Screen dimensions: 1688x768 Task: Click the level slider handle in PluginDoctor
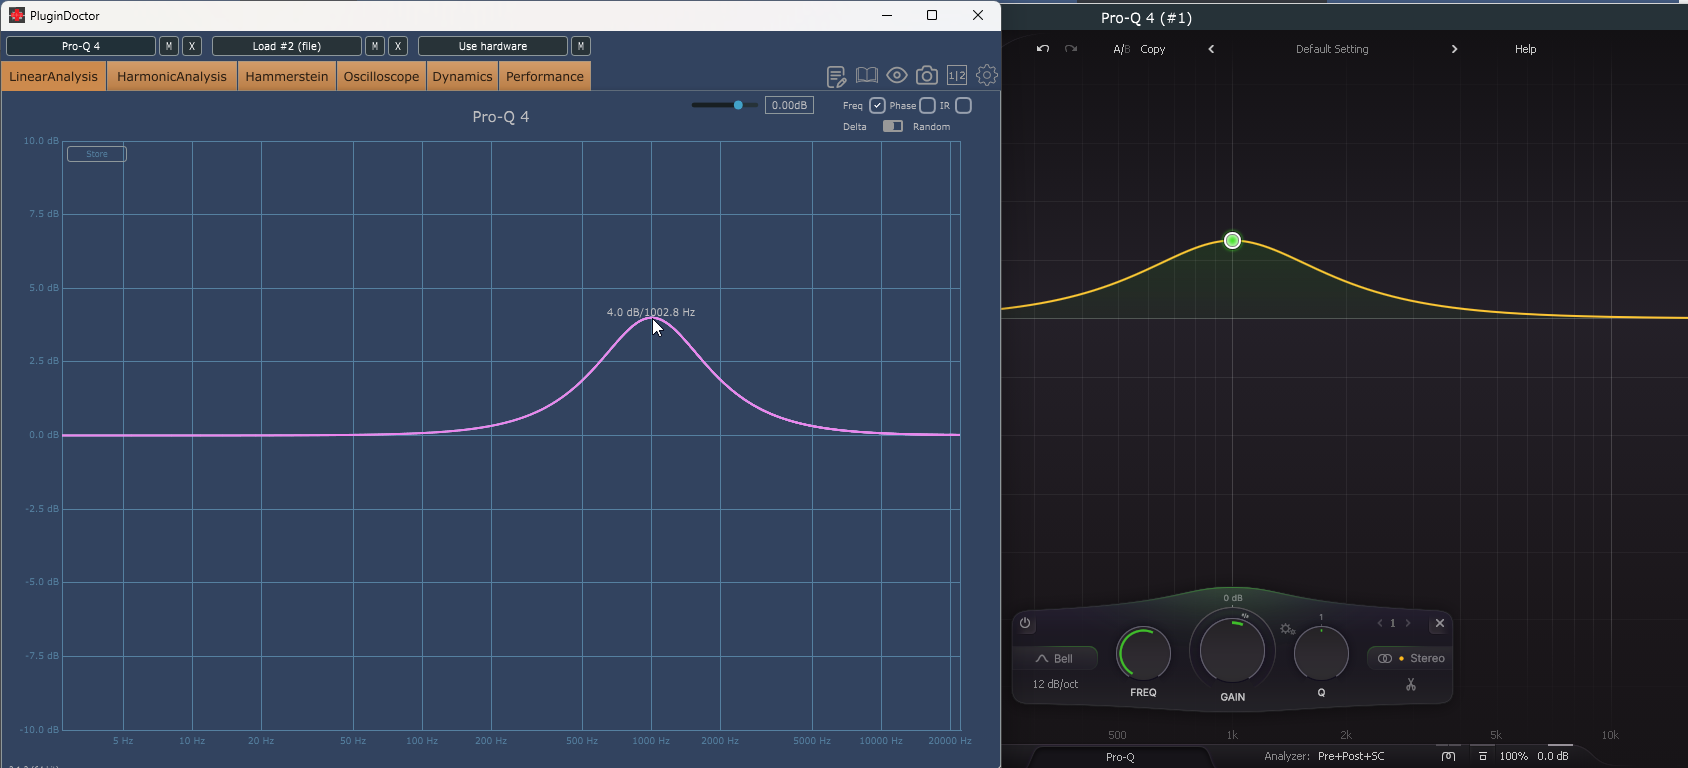click(x=738, y=105)
